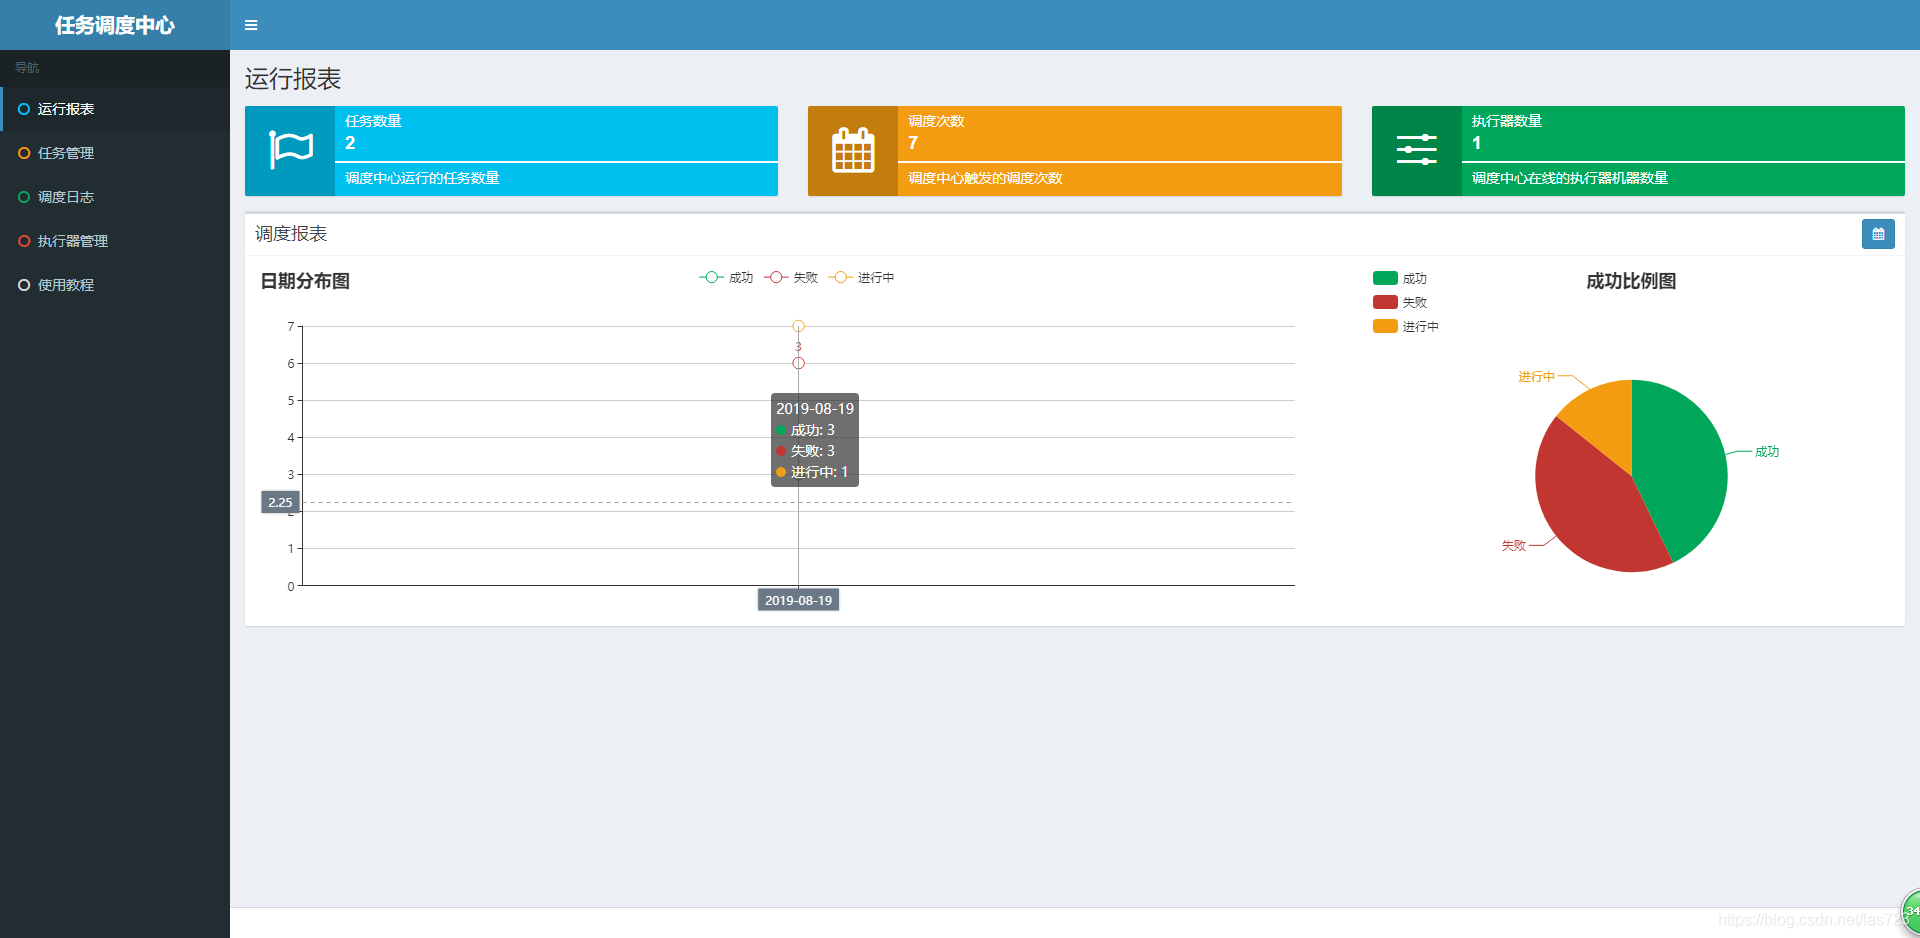The height and width of the screenshot is (938, 1920).
Task: Click the 进行中 label beside the pie
Action: pos(1536,377)
